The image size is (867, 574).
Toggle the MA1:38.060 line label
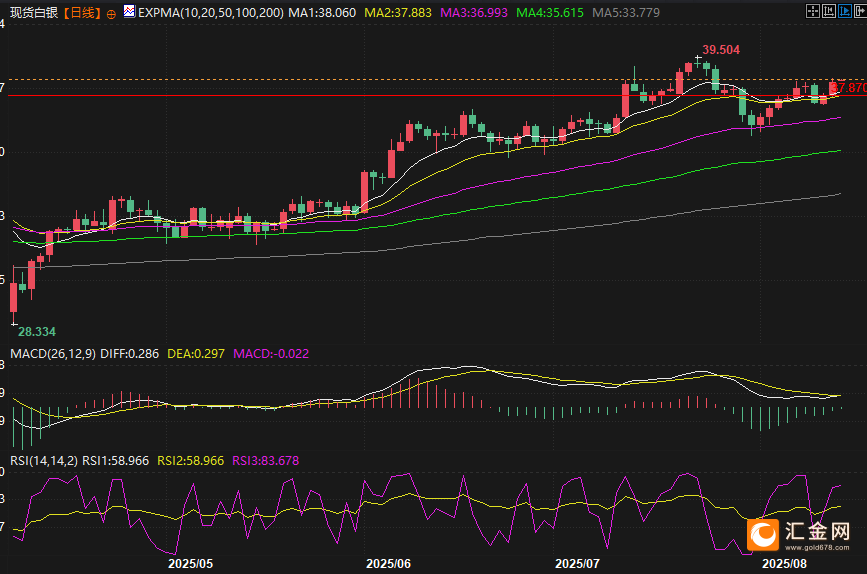coord(321,14)
